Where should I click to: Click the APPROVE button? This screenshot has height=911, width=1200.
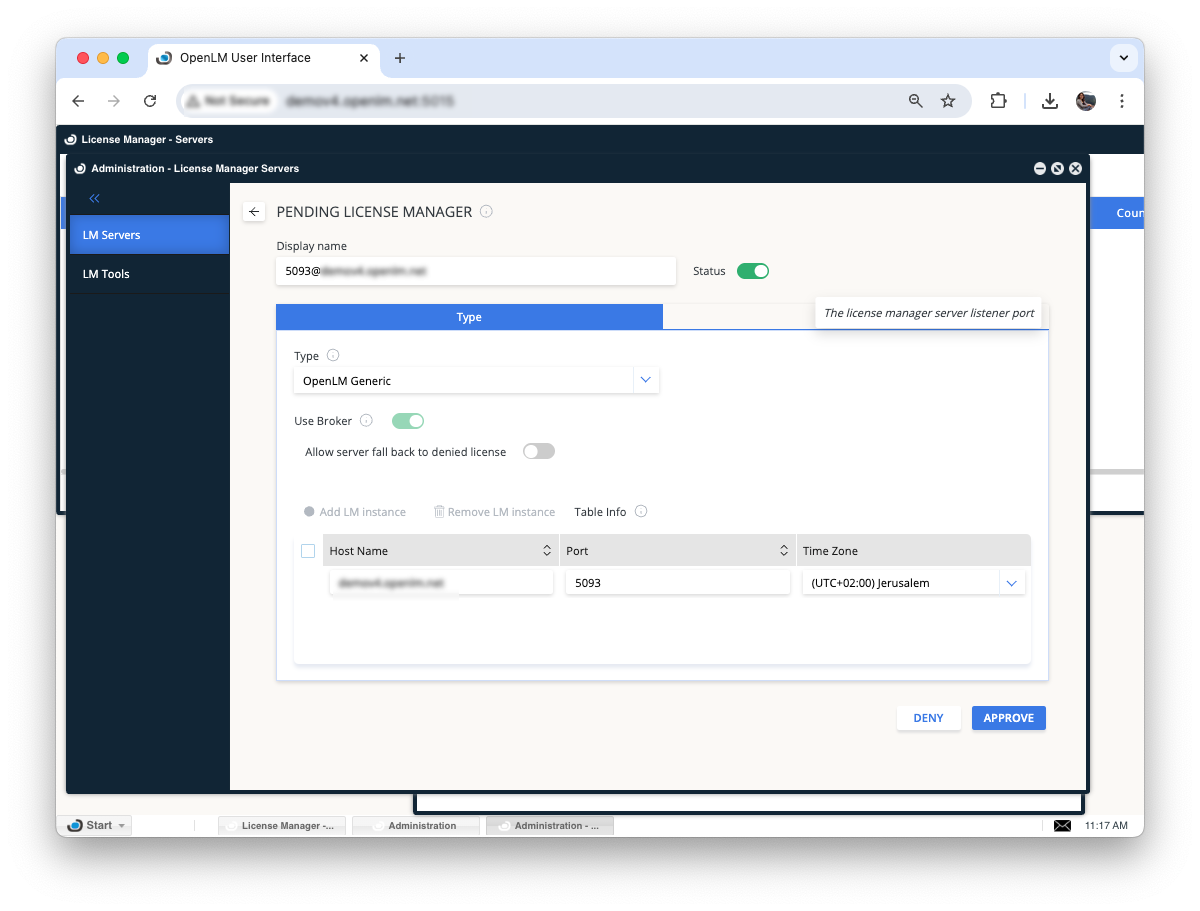tap(1008, 718)
